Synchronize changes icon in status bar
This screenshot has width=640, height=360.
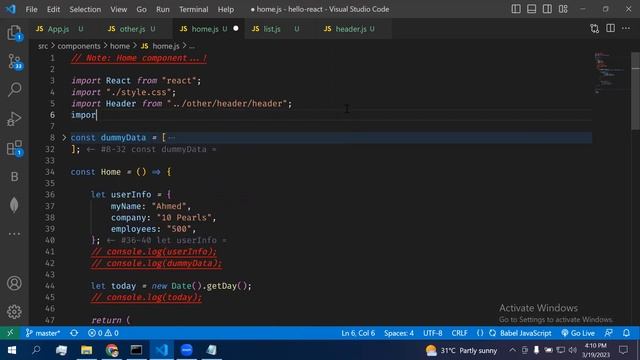(x=74, y=333)
